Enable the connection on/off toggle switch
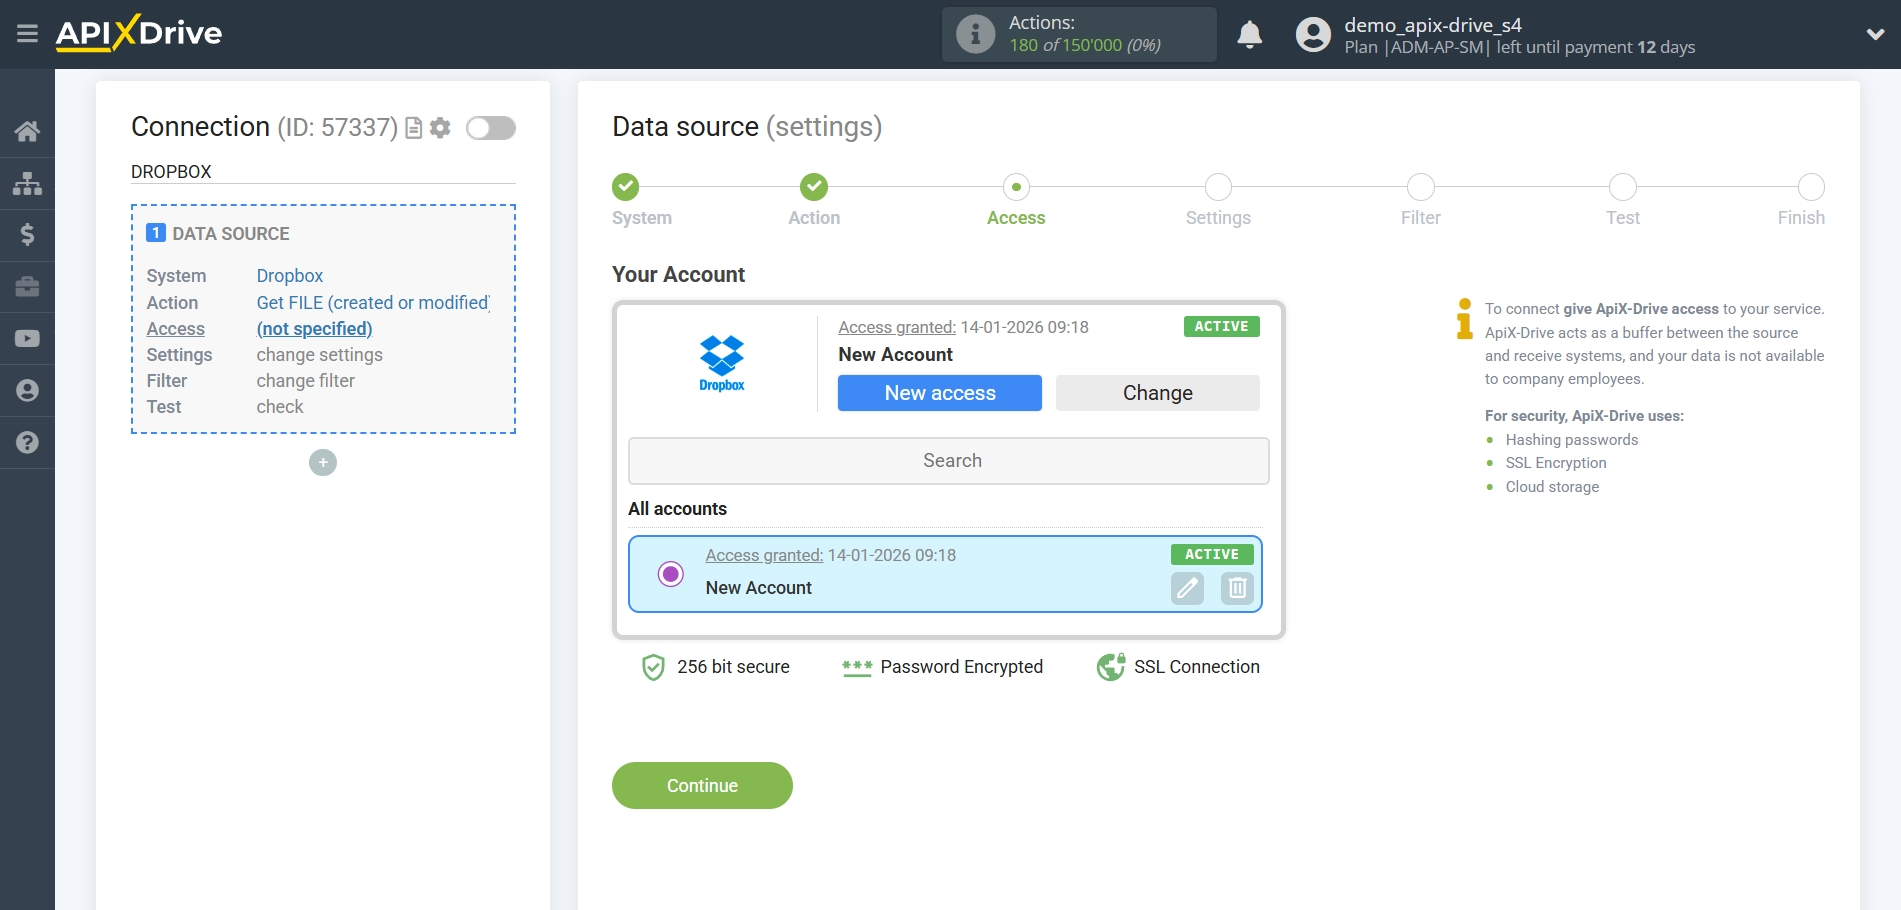This screenshot has width=1901, height=910. (x=490, y=128)
